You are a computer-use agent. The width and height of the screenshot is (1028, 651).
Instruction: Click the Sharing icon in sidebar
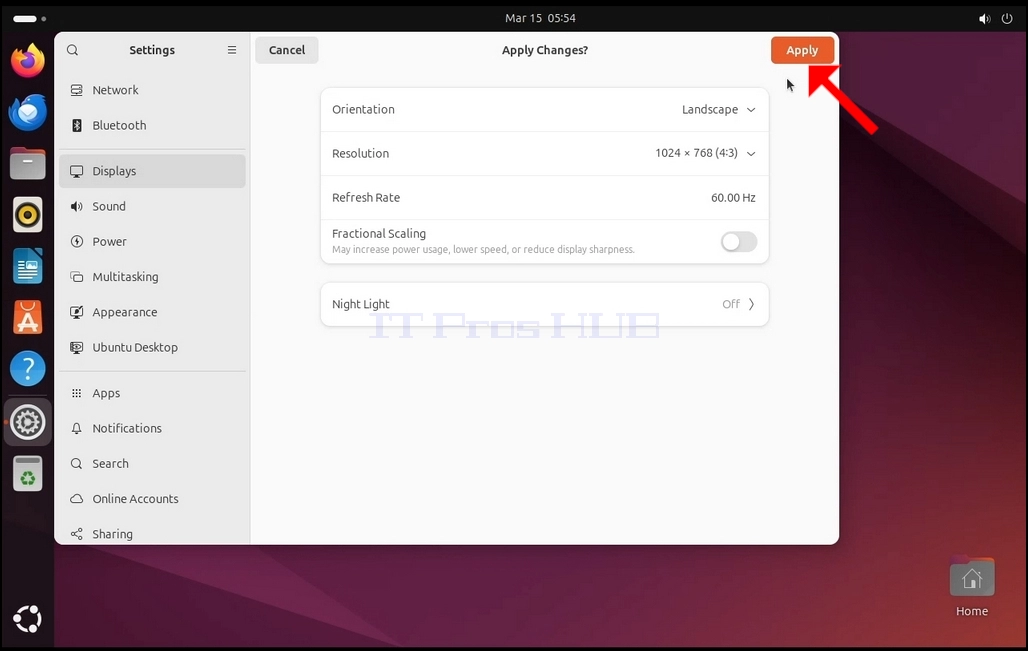click(77, 534)
